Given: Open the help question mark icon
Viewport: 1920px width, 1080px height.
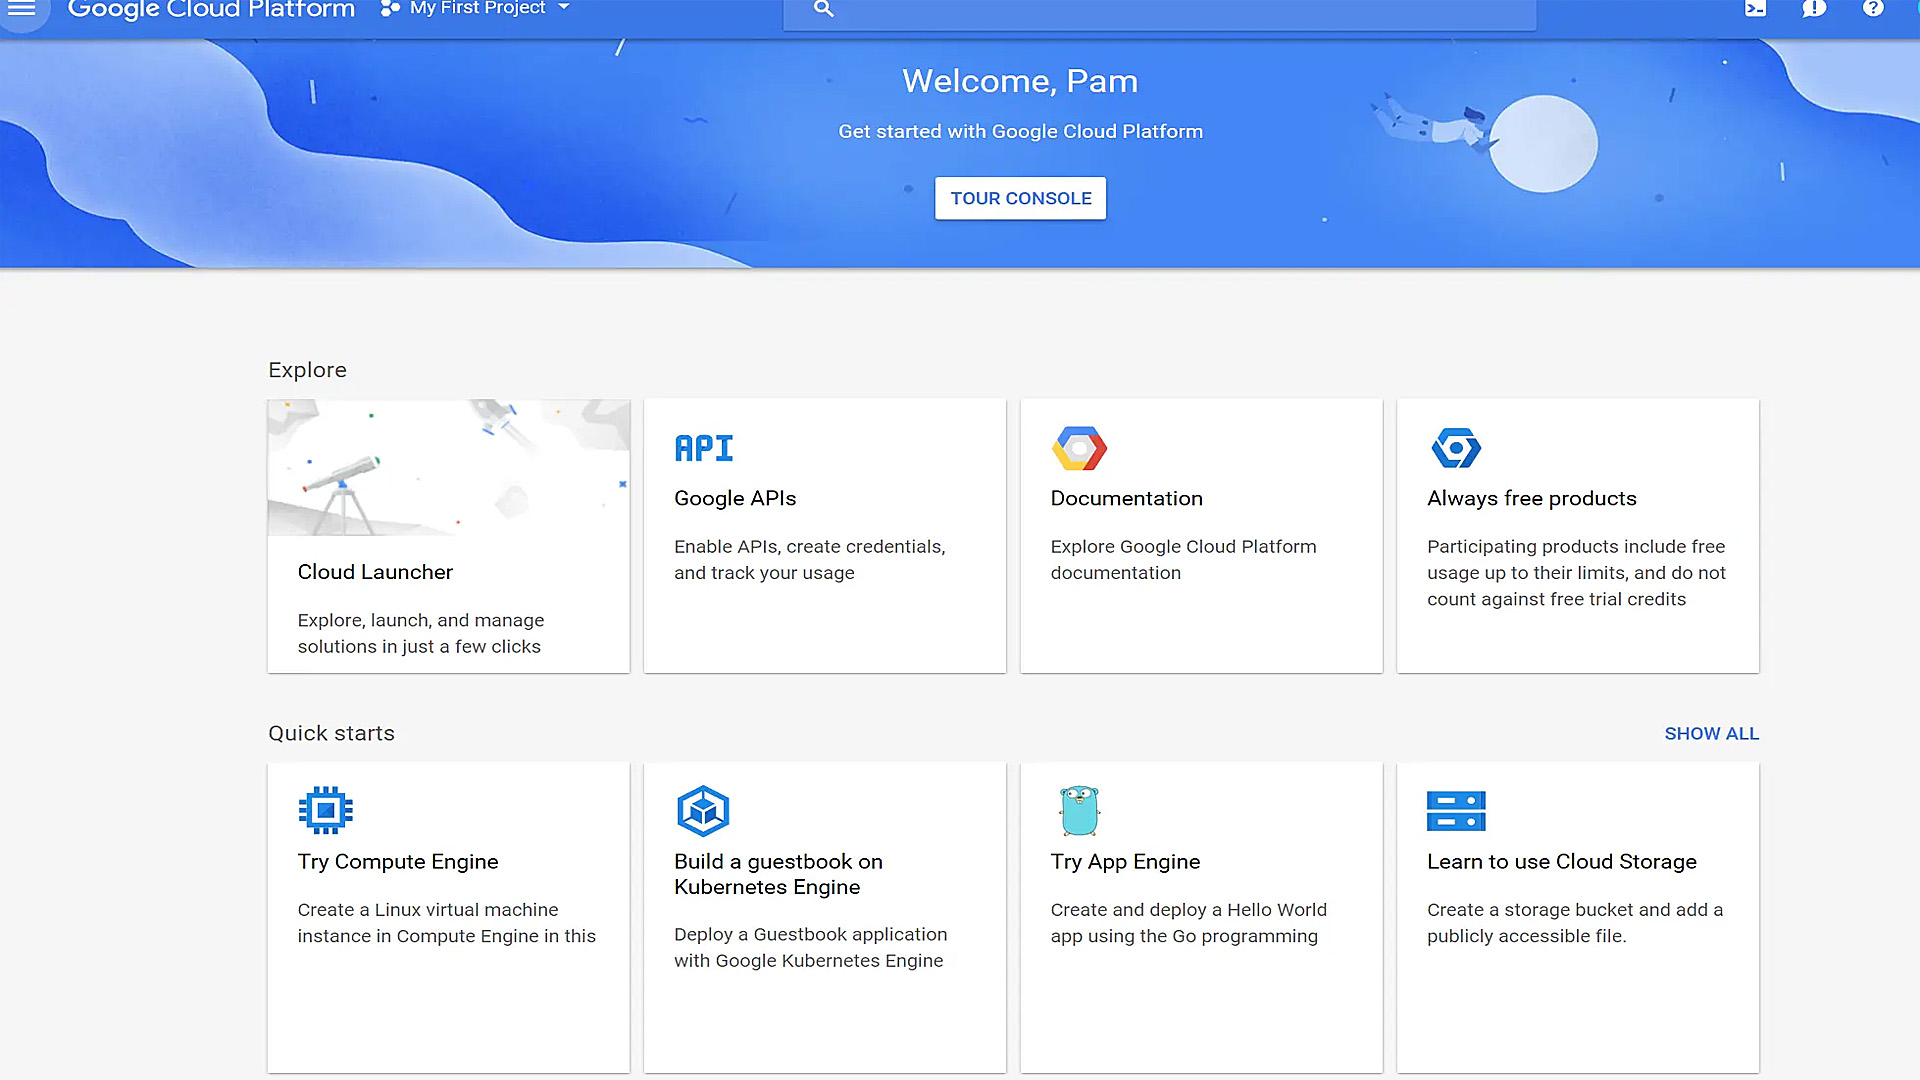Looking at the screenshot, I should [x=1873, y=8].
